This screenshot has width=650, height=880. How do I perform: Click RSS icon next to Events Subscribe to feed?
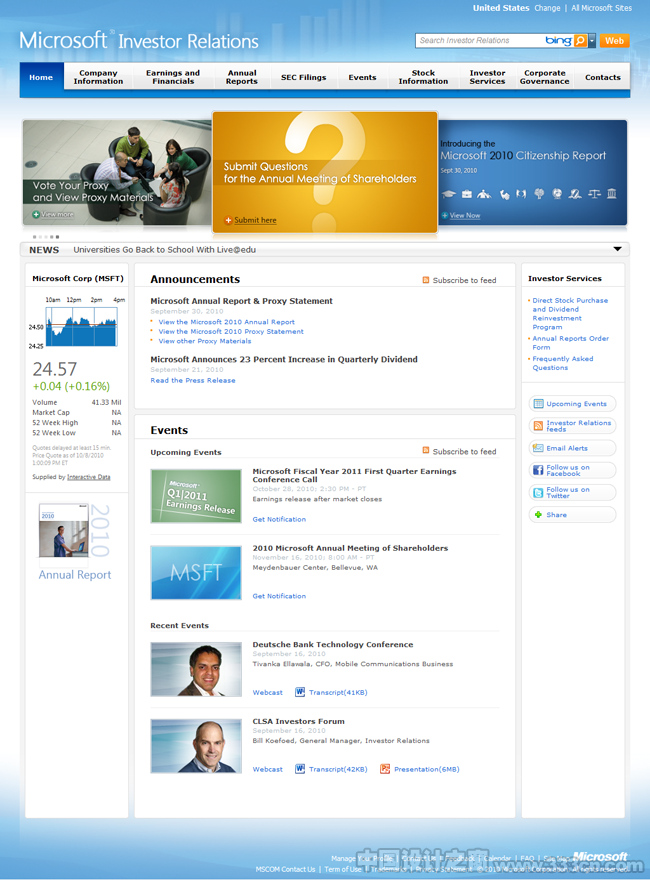[x=425, y=450]
